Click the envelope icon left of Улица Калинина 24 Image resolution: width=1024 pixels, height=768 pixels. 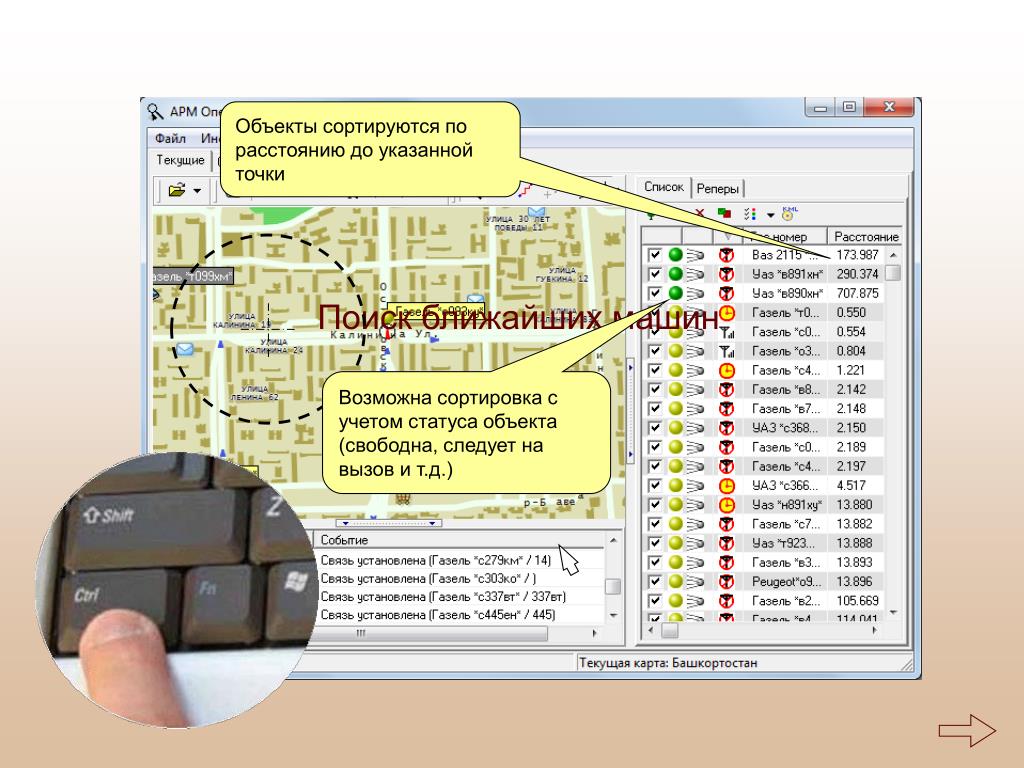click(185, 349)
